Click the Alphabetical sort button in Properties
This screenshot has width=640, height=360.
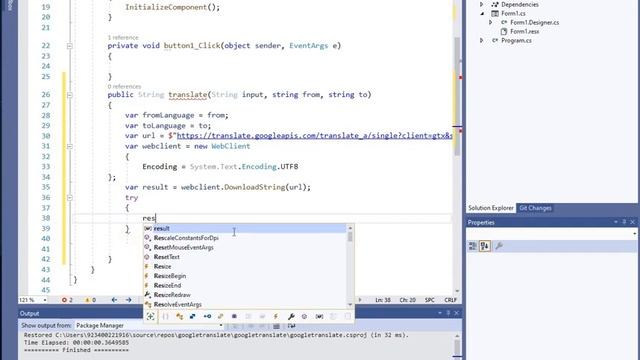click(485, 246)
